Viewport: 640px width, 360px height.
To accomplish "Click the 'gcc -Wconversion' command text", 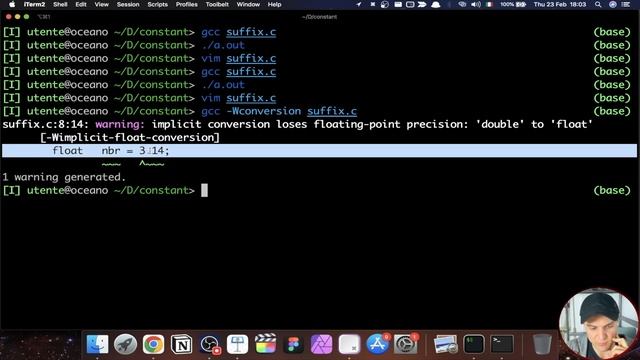I will tap(251, 111).
